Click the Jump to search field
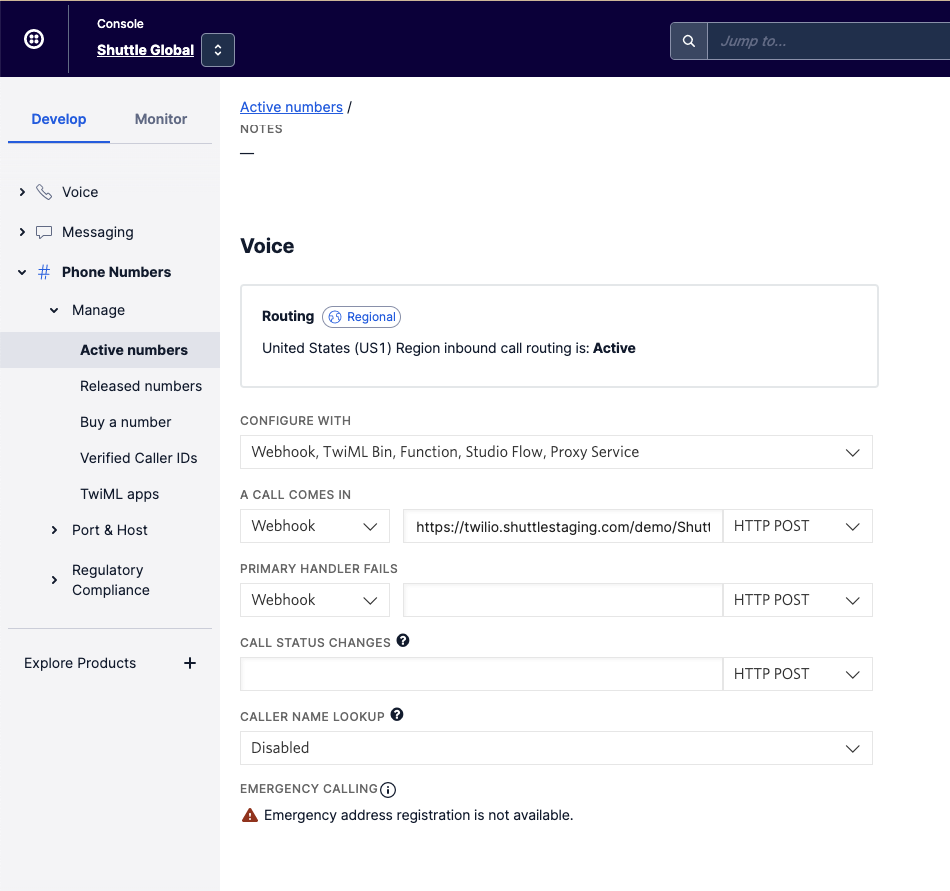This screenshot has height=891, width=950. [826, 41]
